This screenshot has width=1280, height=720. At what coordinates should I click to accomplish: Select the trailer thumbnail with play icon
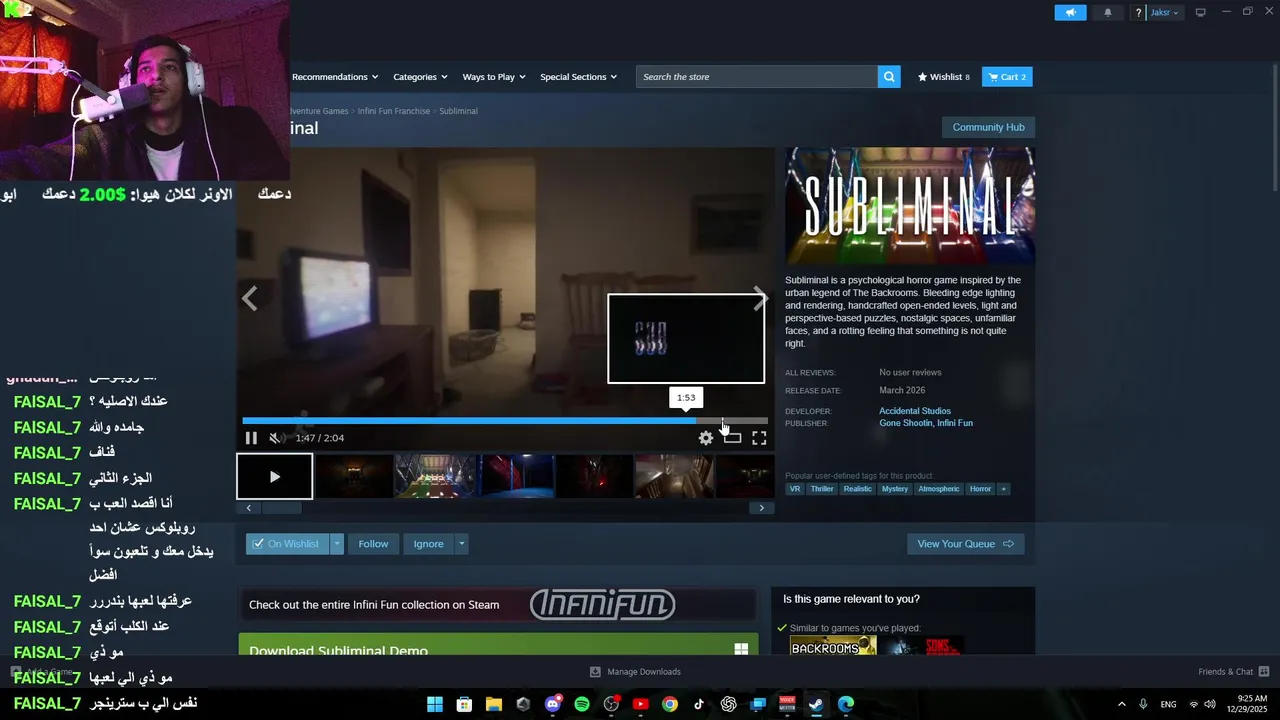click(x=275, y=476)
